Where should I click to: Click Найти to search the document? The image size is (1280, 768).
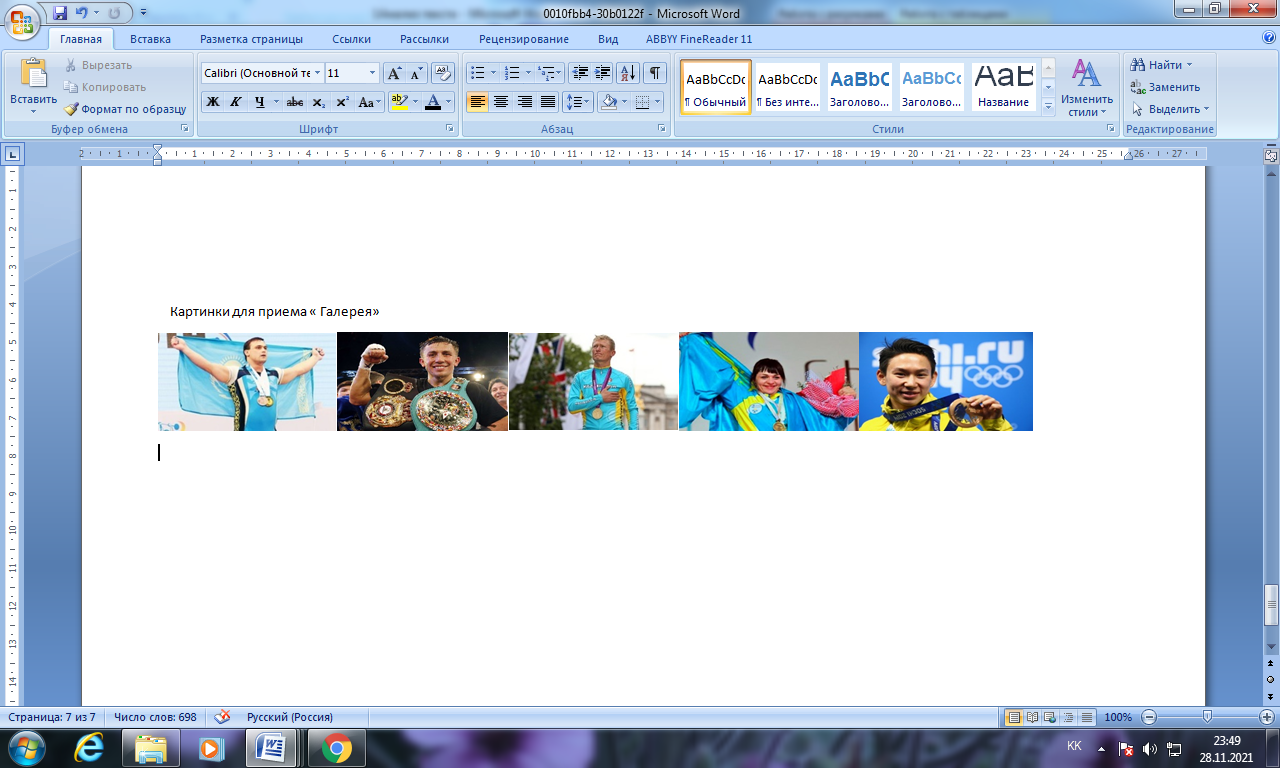[x=1161, y=65]
